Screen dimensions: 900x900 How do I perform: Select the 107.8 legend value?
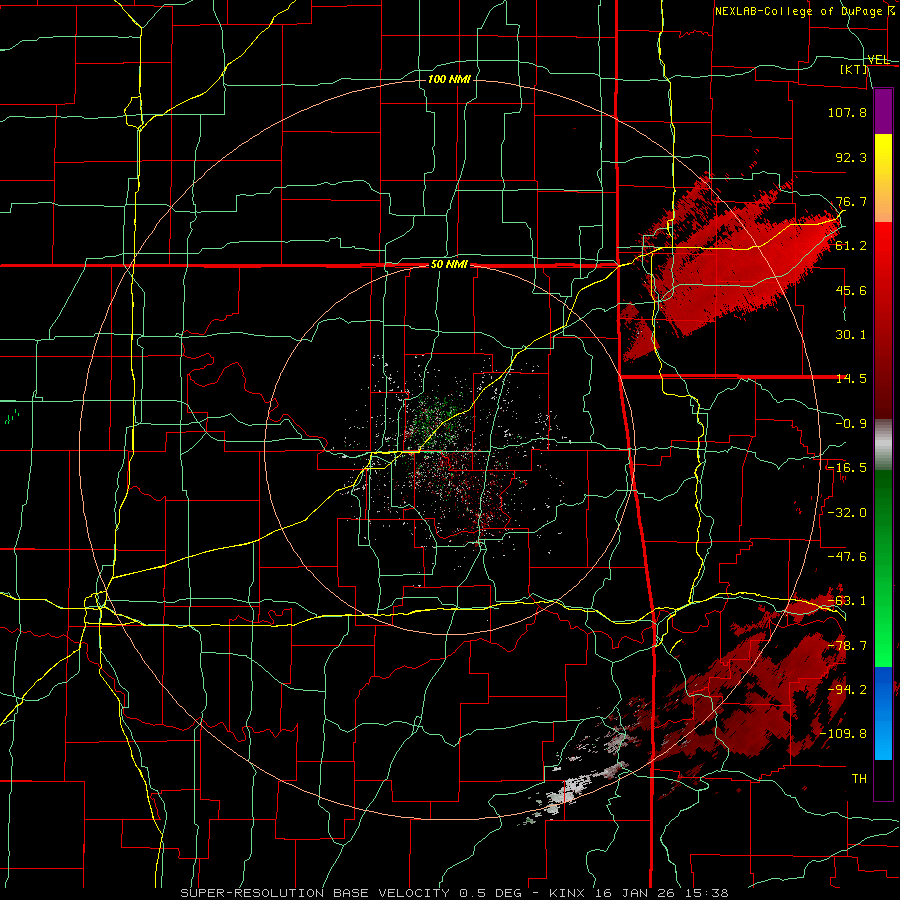tap(847, 112)
